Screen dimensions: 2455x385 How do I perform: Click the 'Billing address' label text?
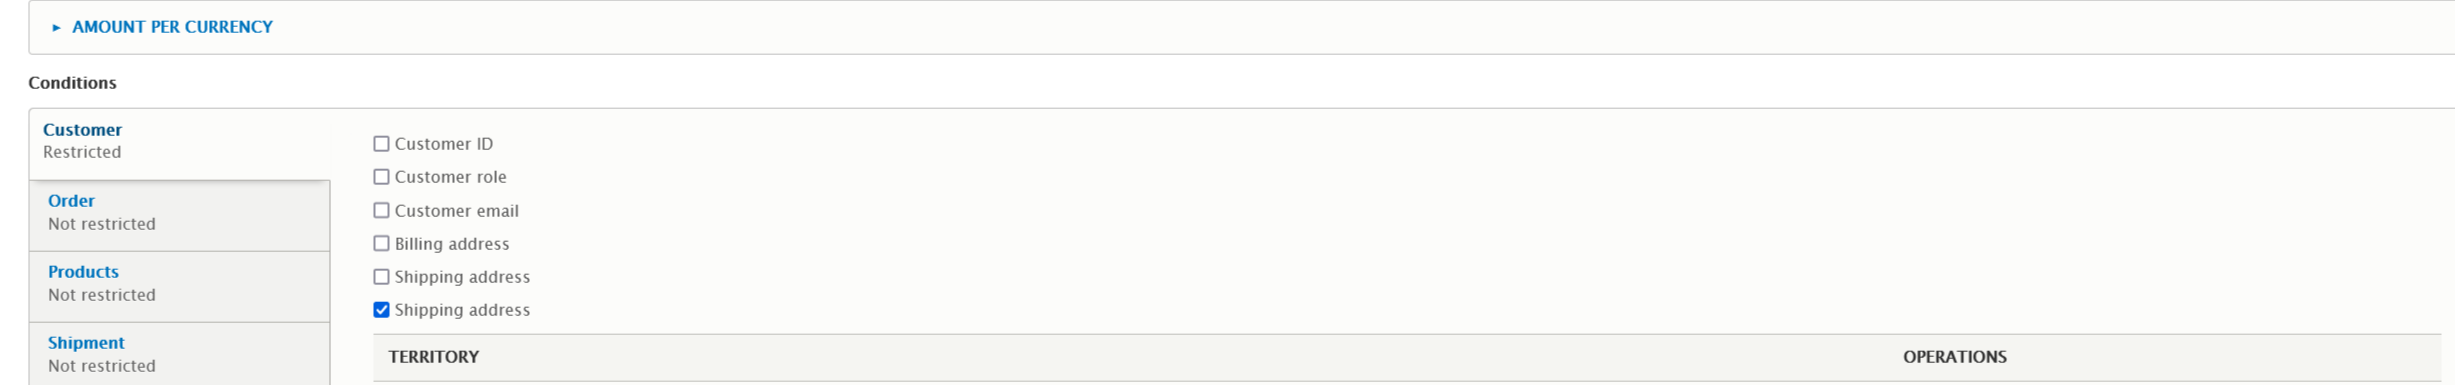(452, 244)
